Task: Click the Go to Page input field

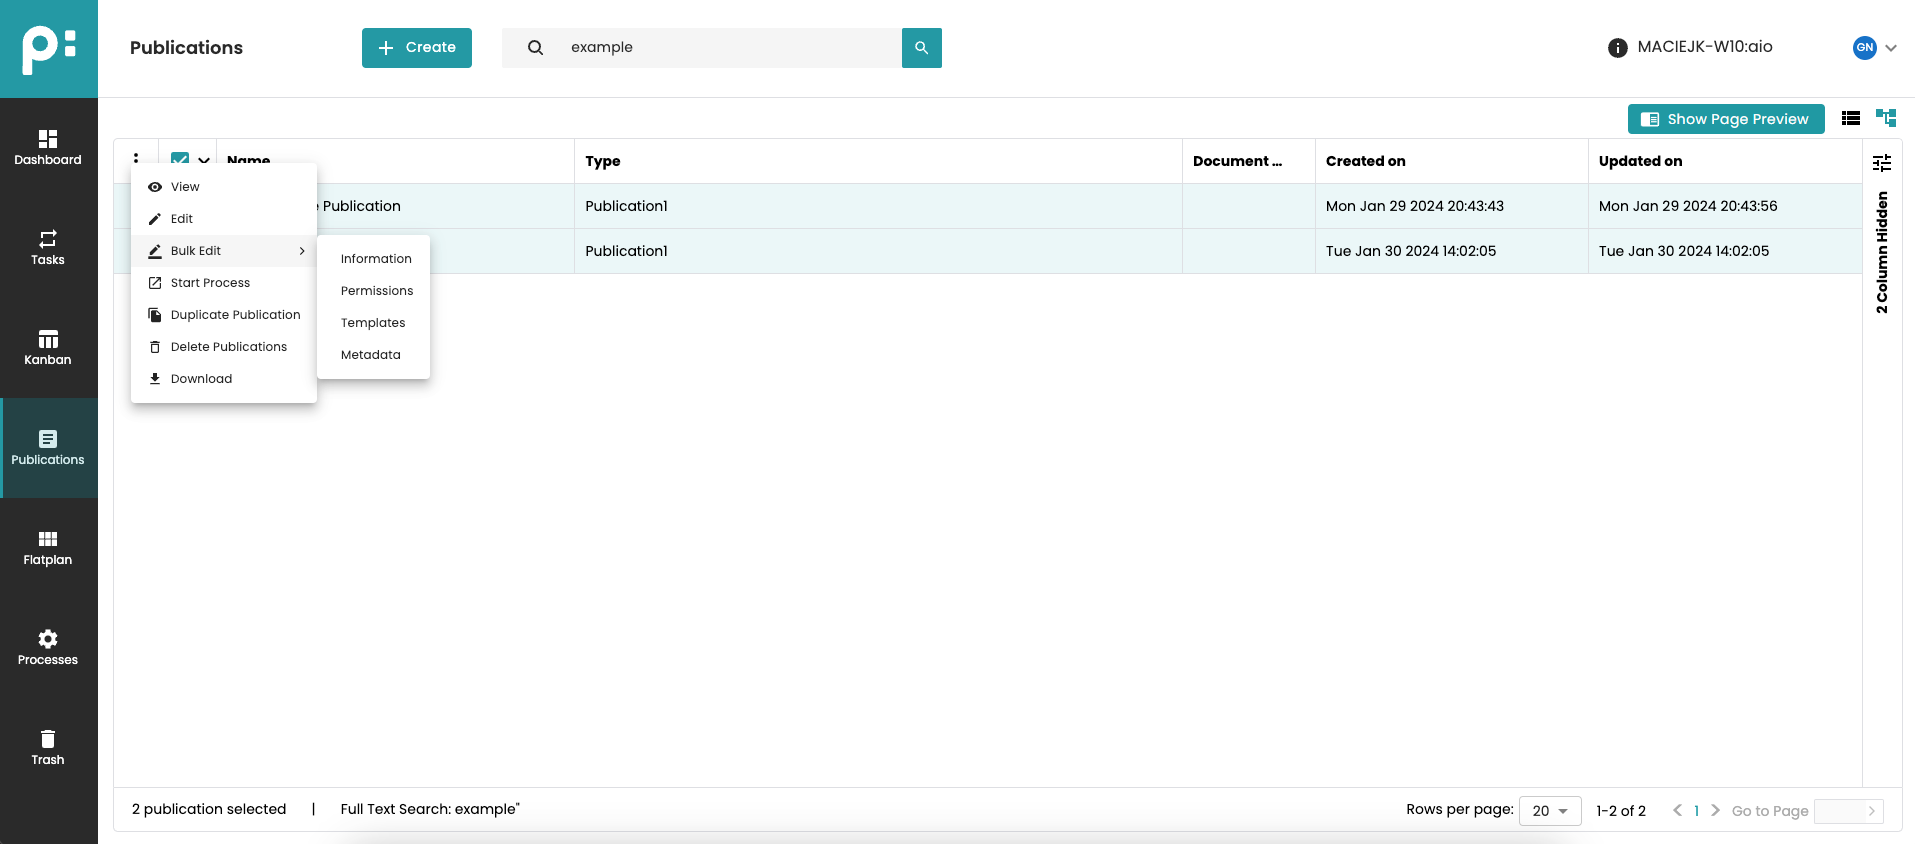Action: click(x=1840, y=811)
